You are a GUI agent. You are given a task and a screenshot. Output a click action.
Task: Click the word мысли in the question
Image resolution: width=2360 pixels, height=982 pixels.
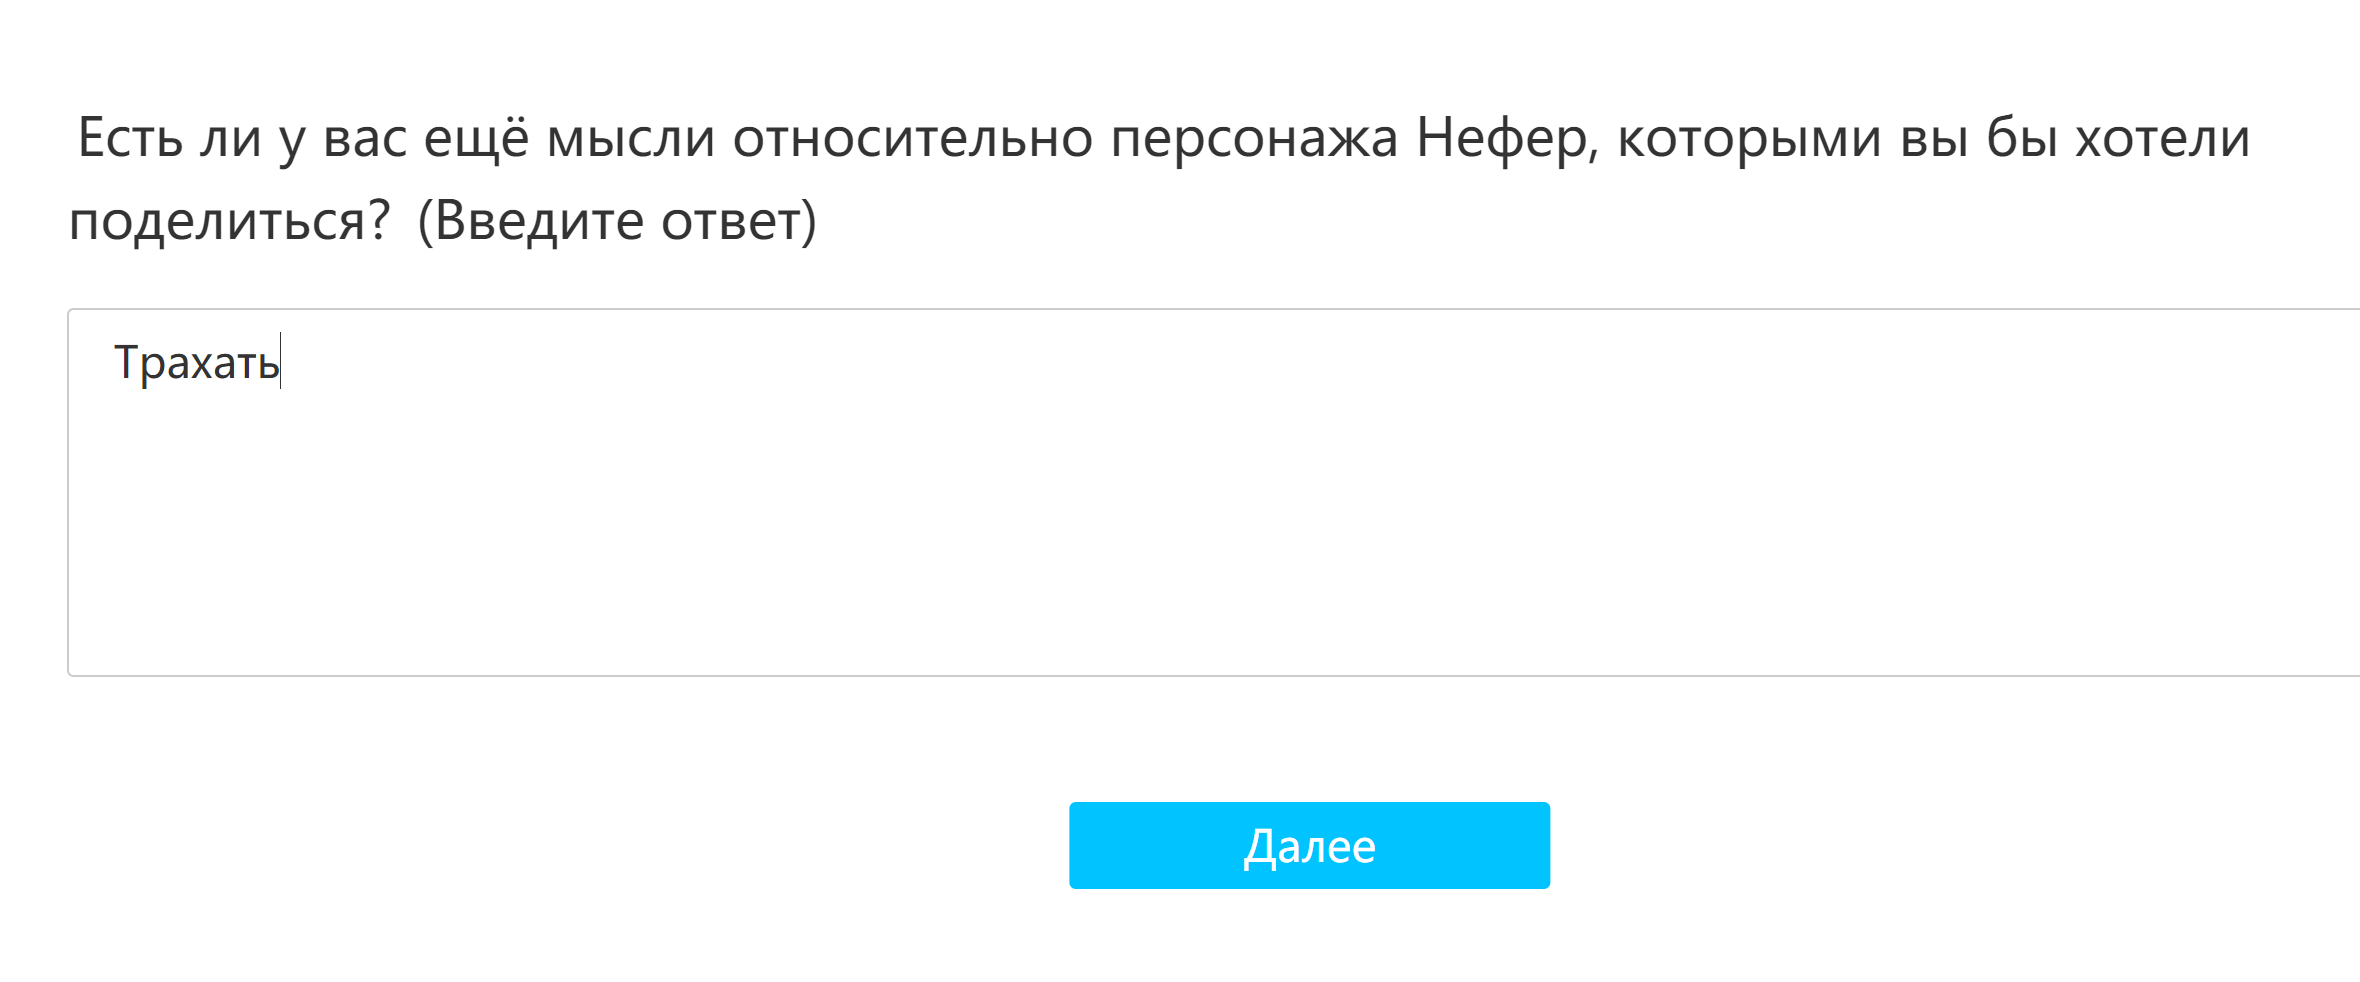[630, 138]
